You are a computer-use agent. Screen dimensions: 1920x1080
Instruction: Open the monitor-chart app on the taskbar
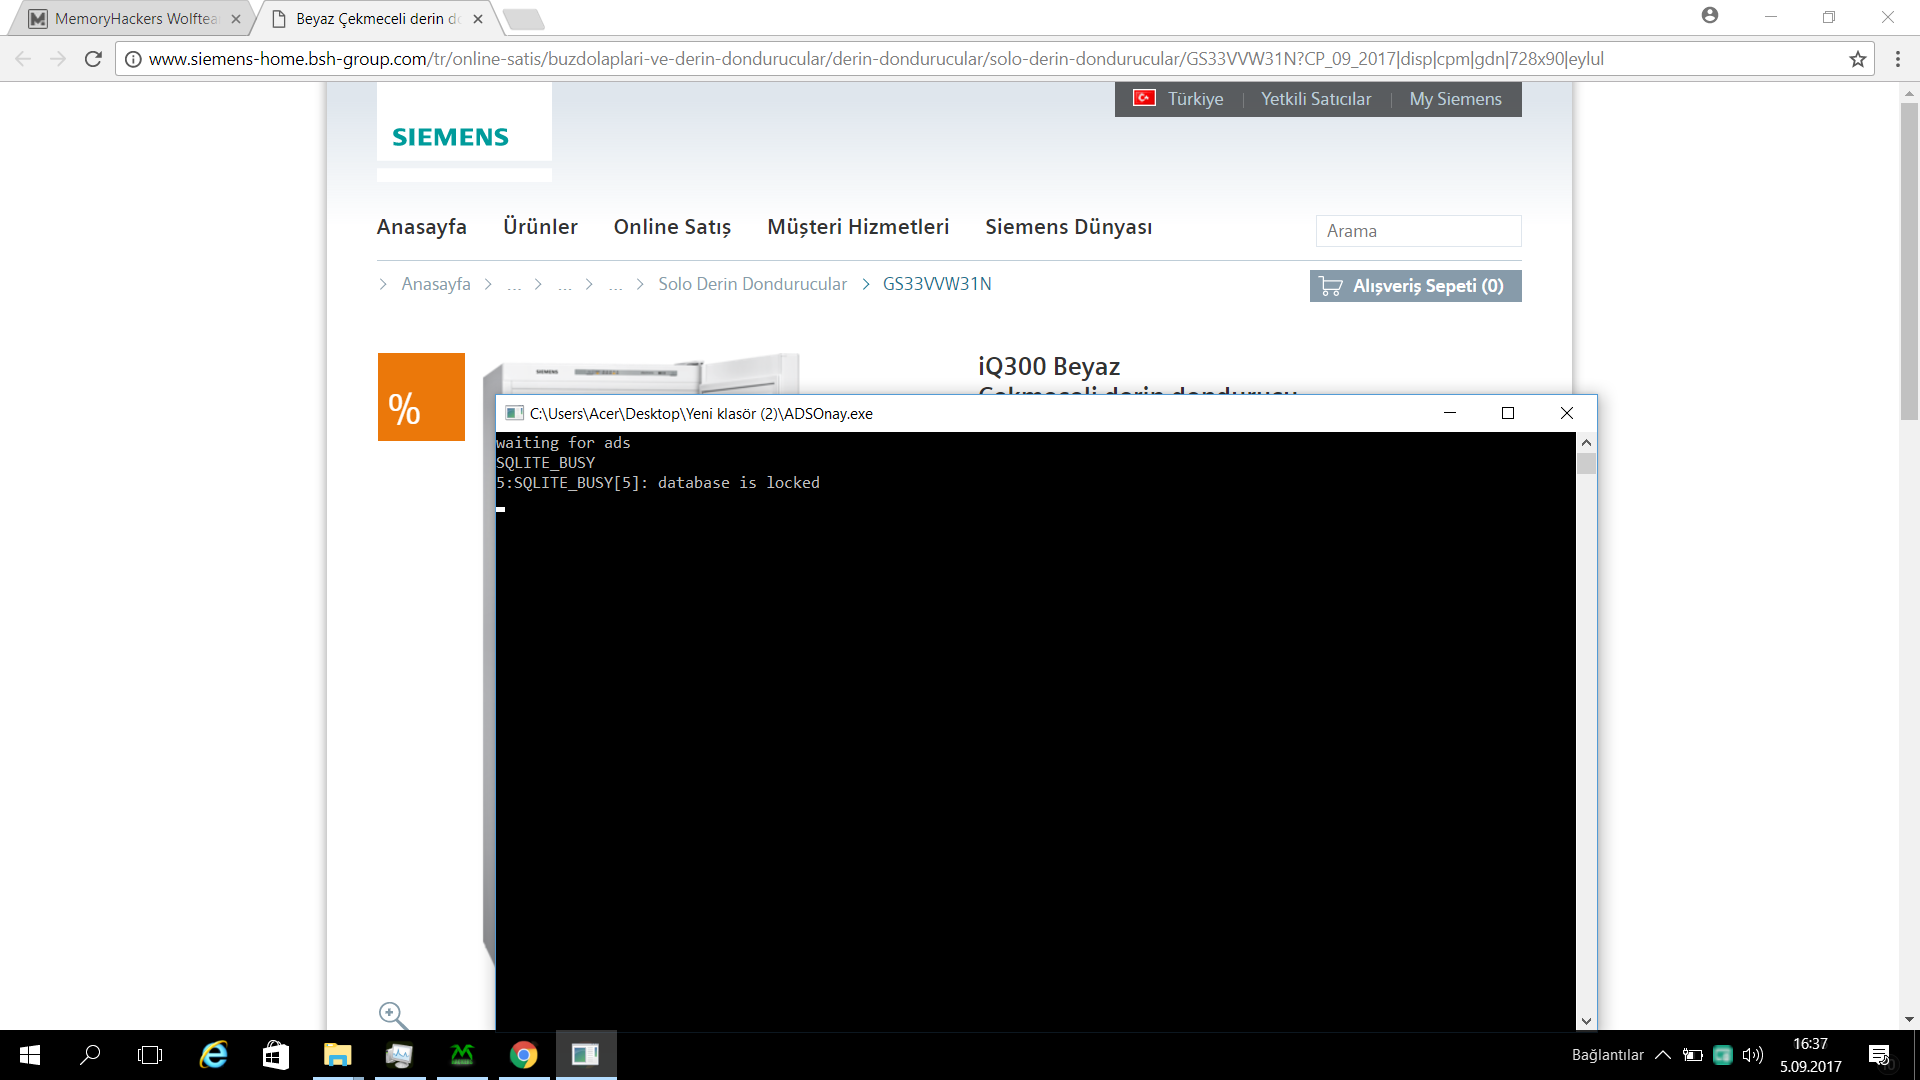point(400,1055)
